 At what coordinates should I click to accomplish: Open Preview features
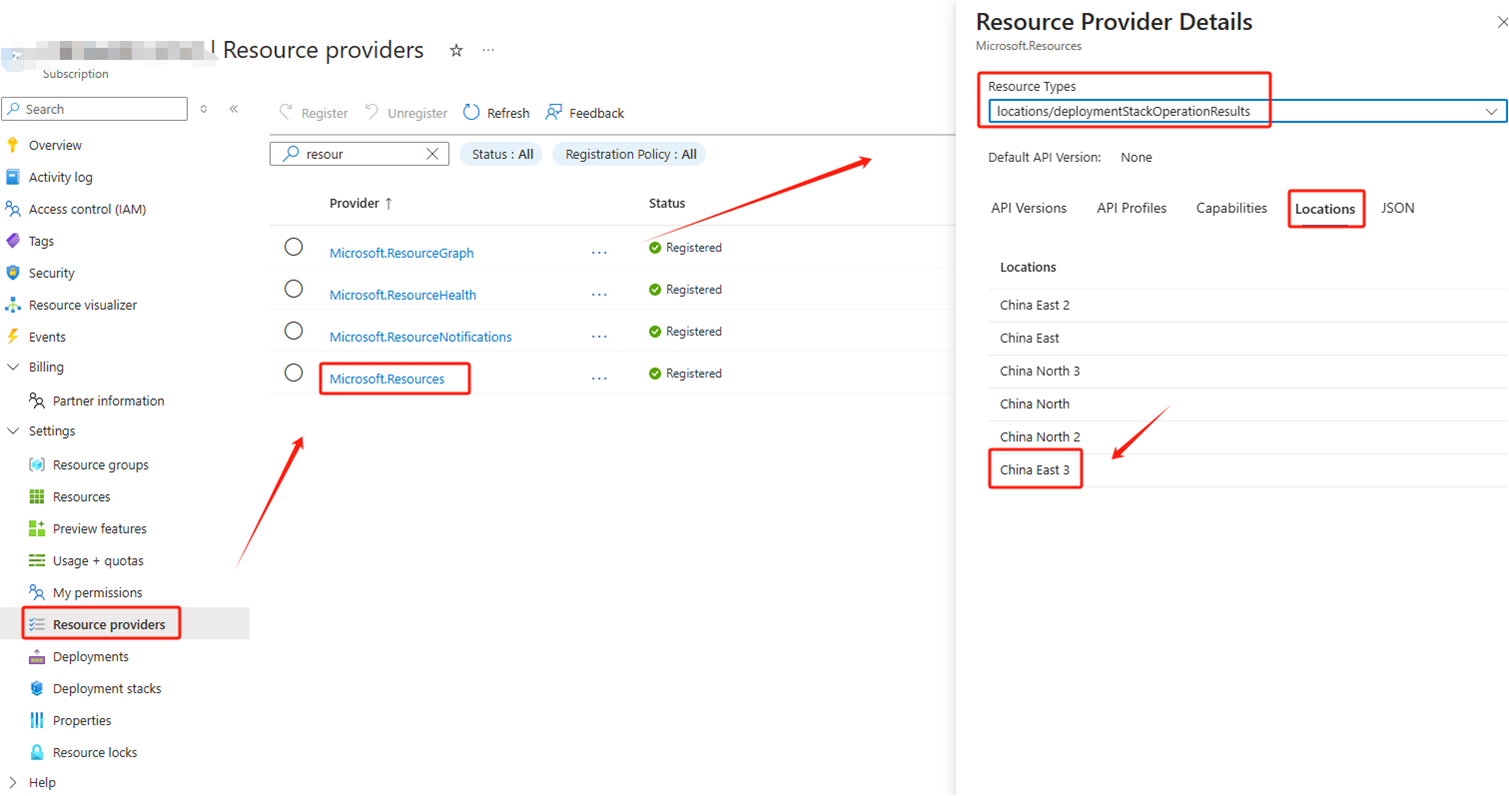click(99, 529)
